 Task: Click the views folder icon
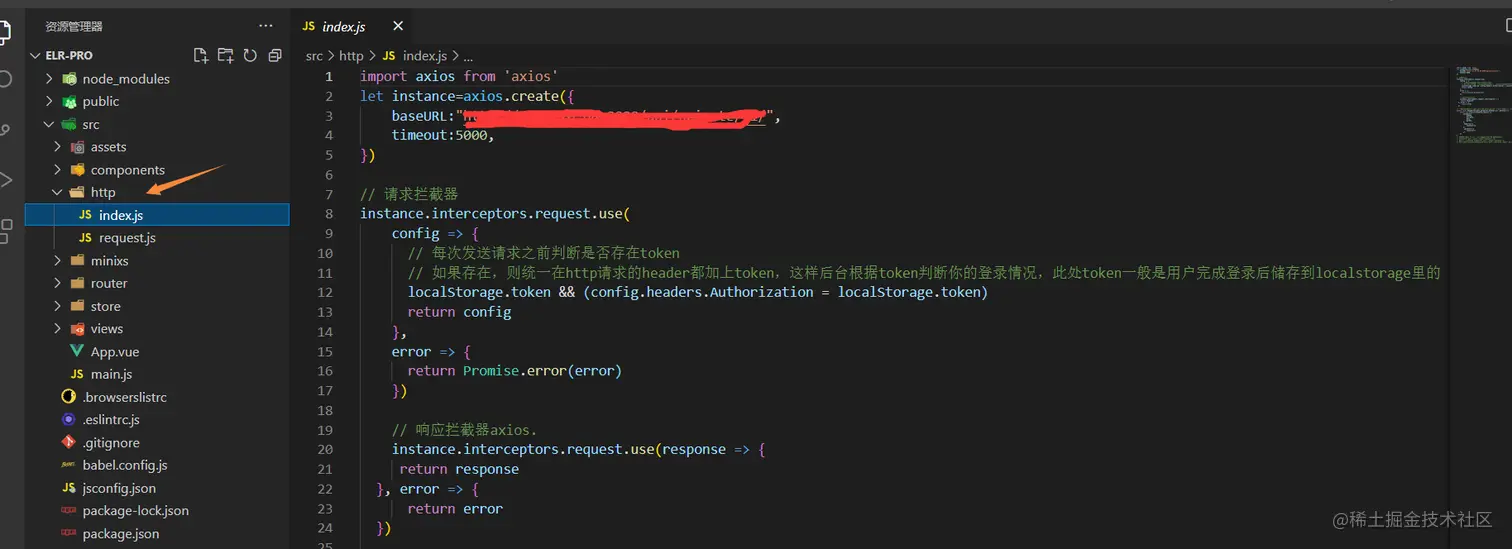77,329
